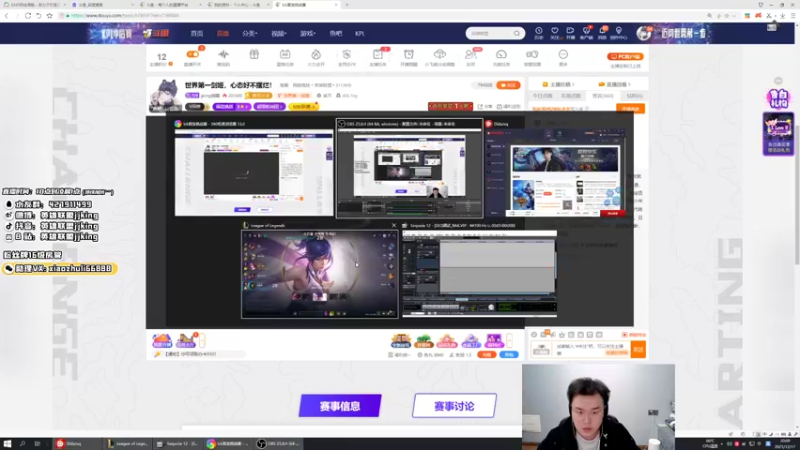
Task: Expand the right gift strip arrow
Action: (x=509, y=340)
